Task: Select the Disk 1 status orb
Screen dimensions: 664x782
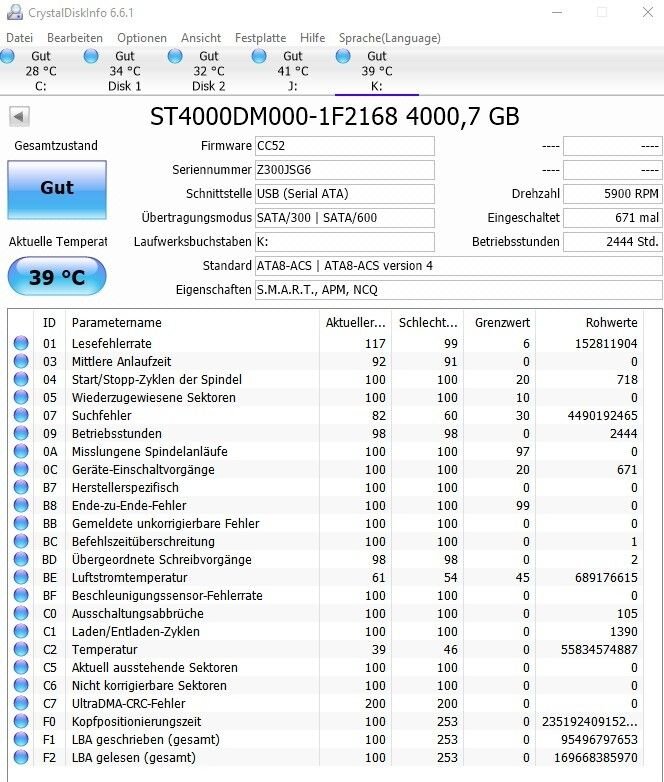Action: (91, 56)
